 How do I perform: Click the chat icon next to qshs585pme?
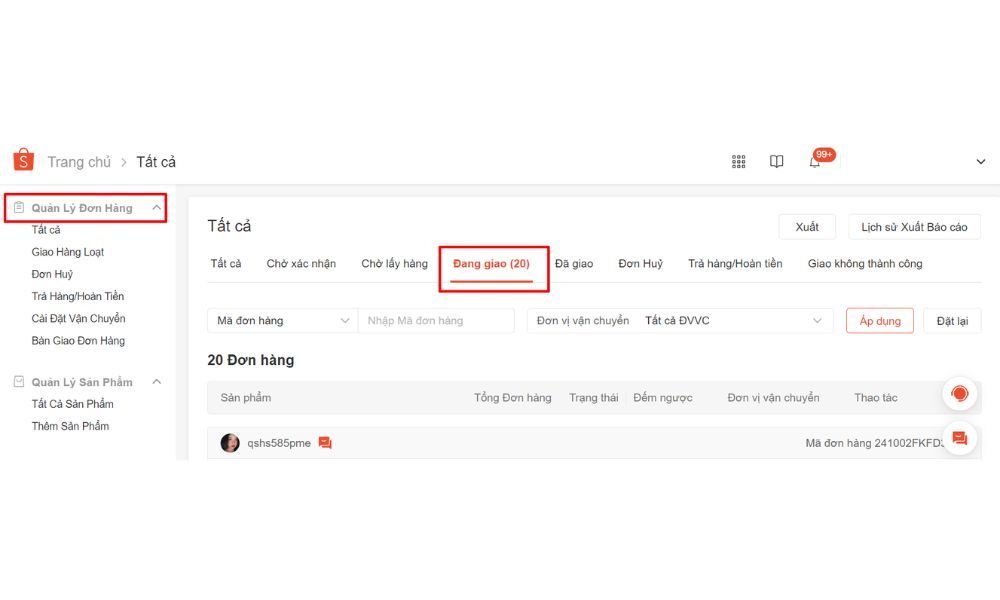325,443
